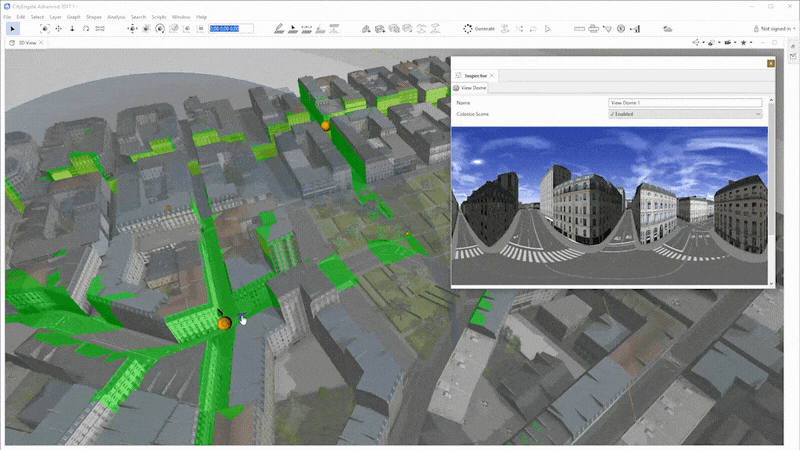The height and width of the screenshot is (450, 800).
Task: Click the play triangle icon after Generate
Action: (x=547, y=29)
